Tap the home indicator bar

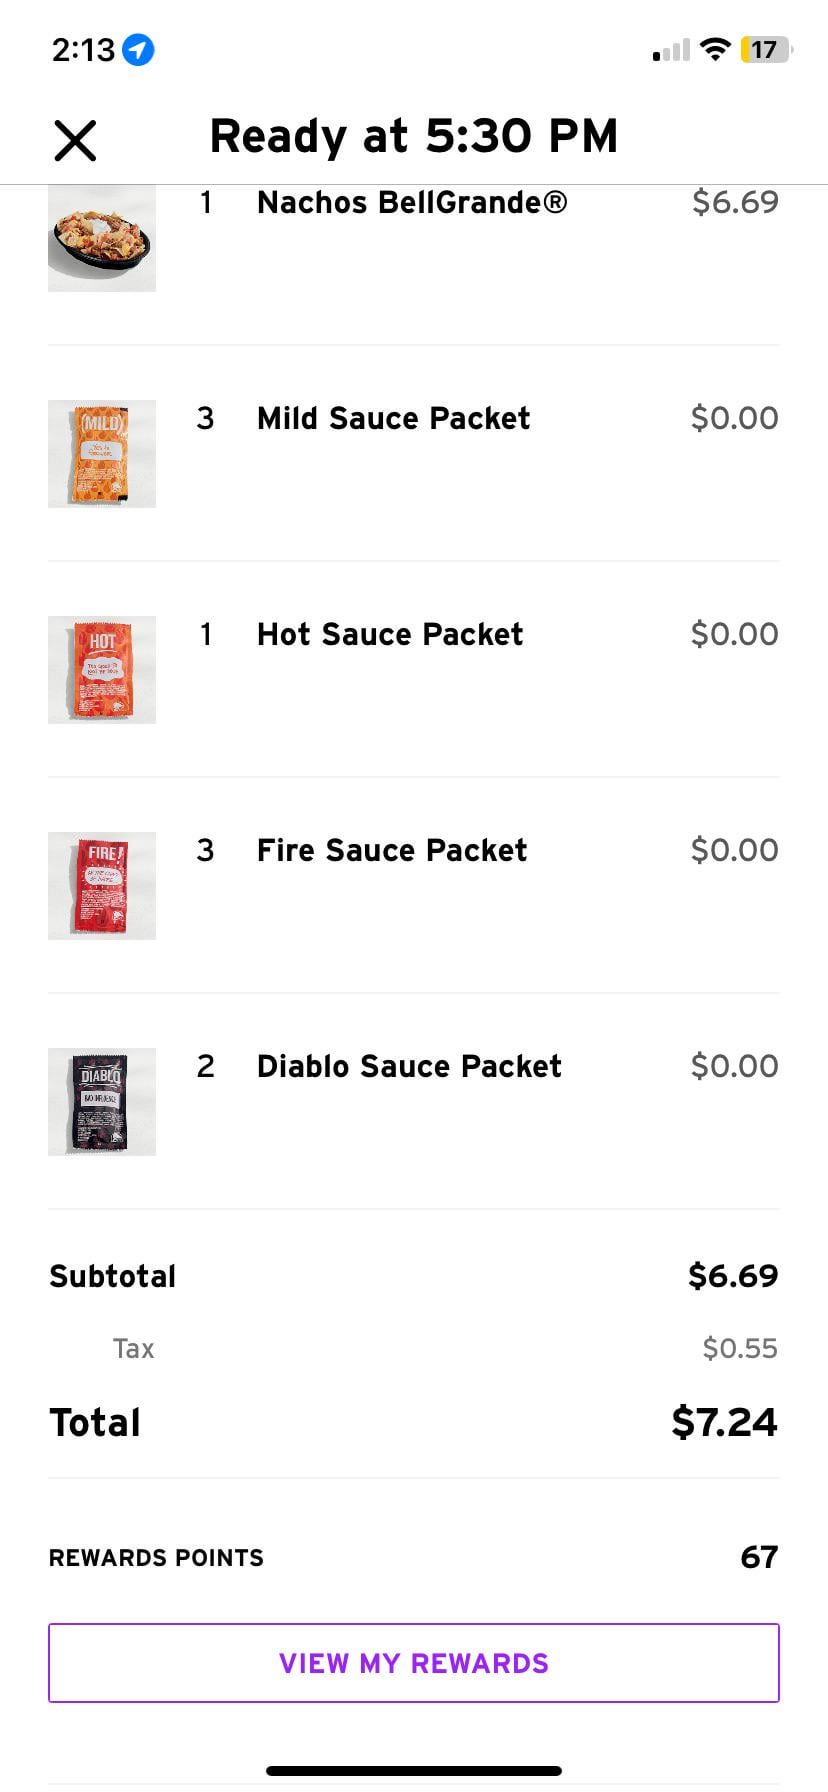(414, 1771)
